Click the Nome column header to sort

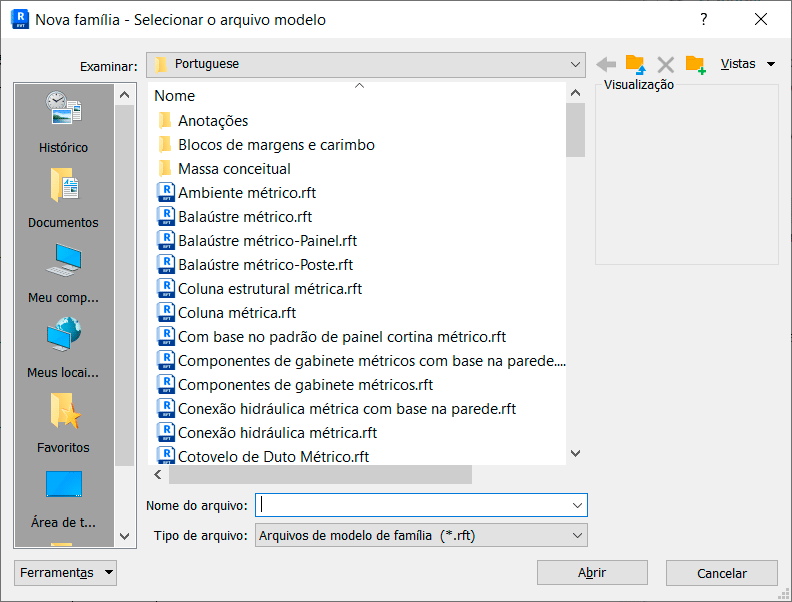[x=175, y=96]
